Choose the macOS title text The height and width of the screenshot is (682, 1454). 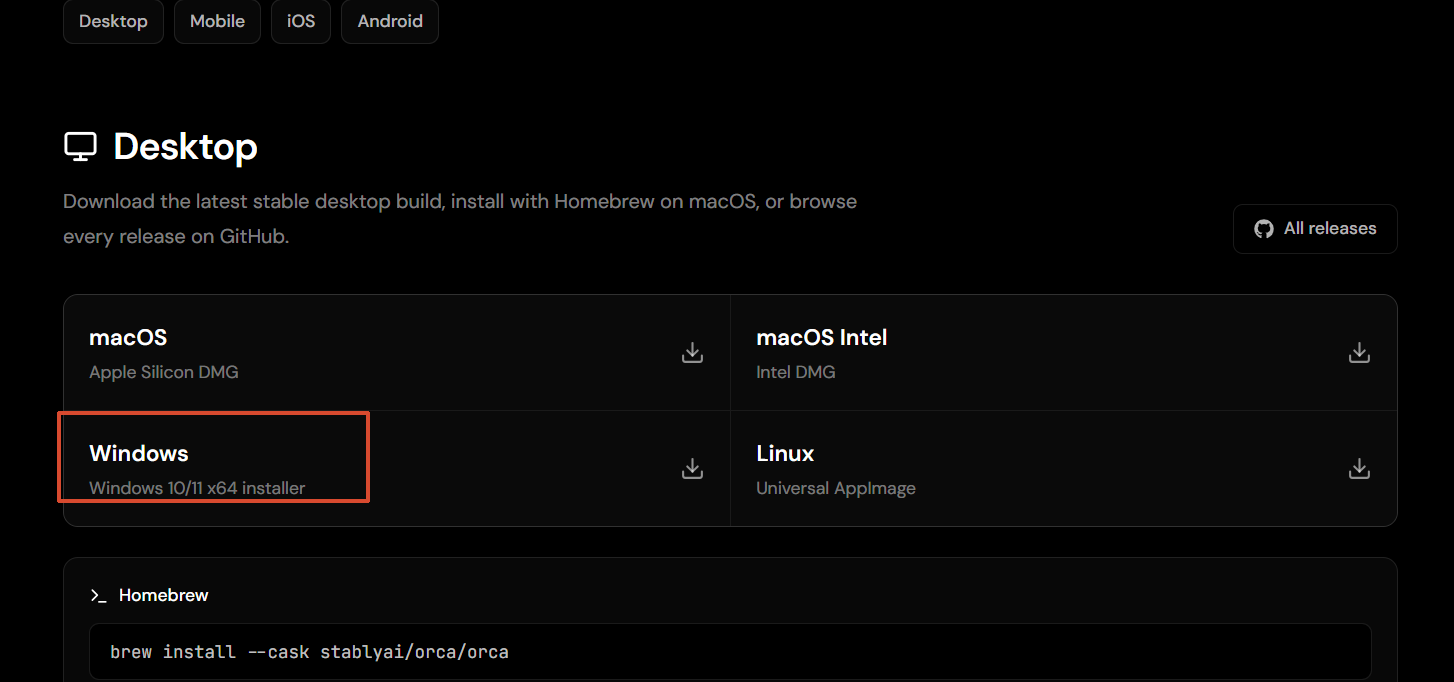coord(128,338)
